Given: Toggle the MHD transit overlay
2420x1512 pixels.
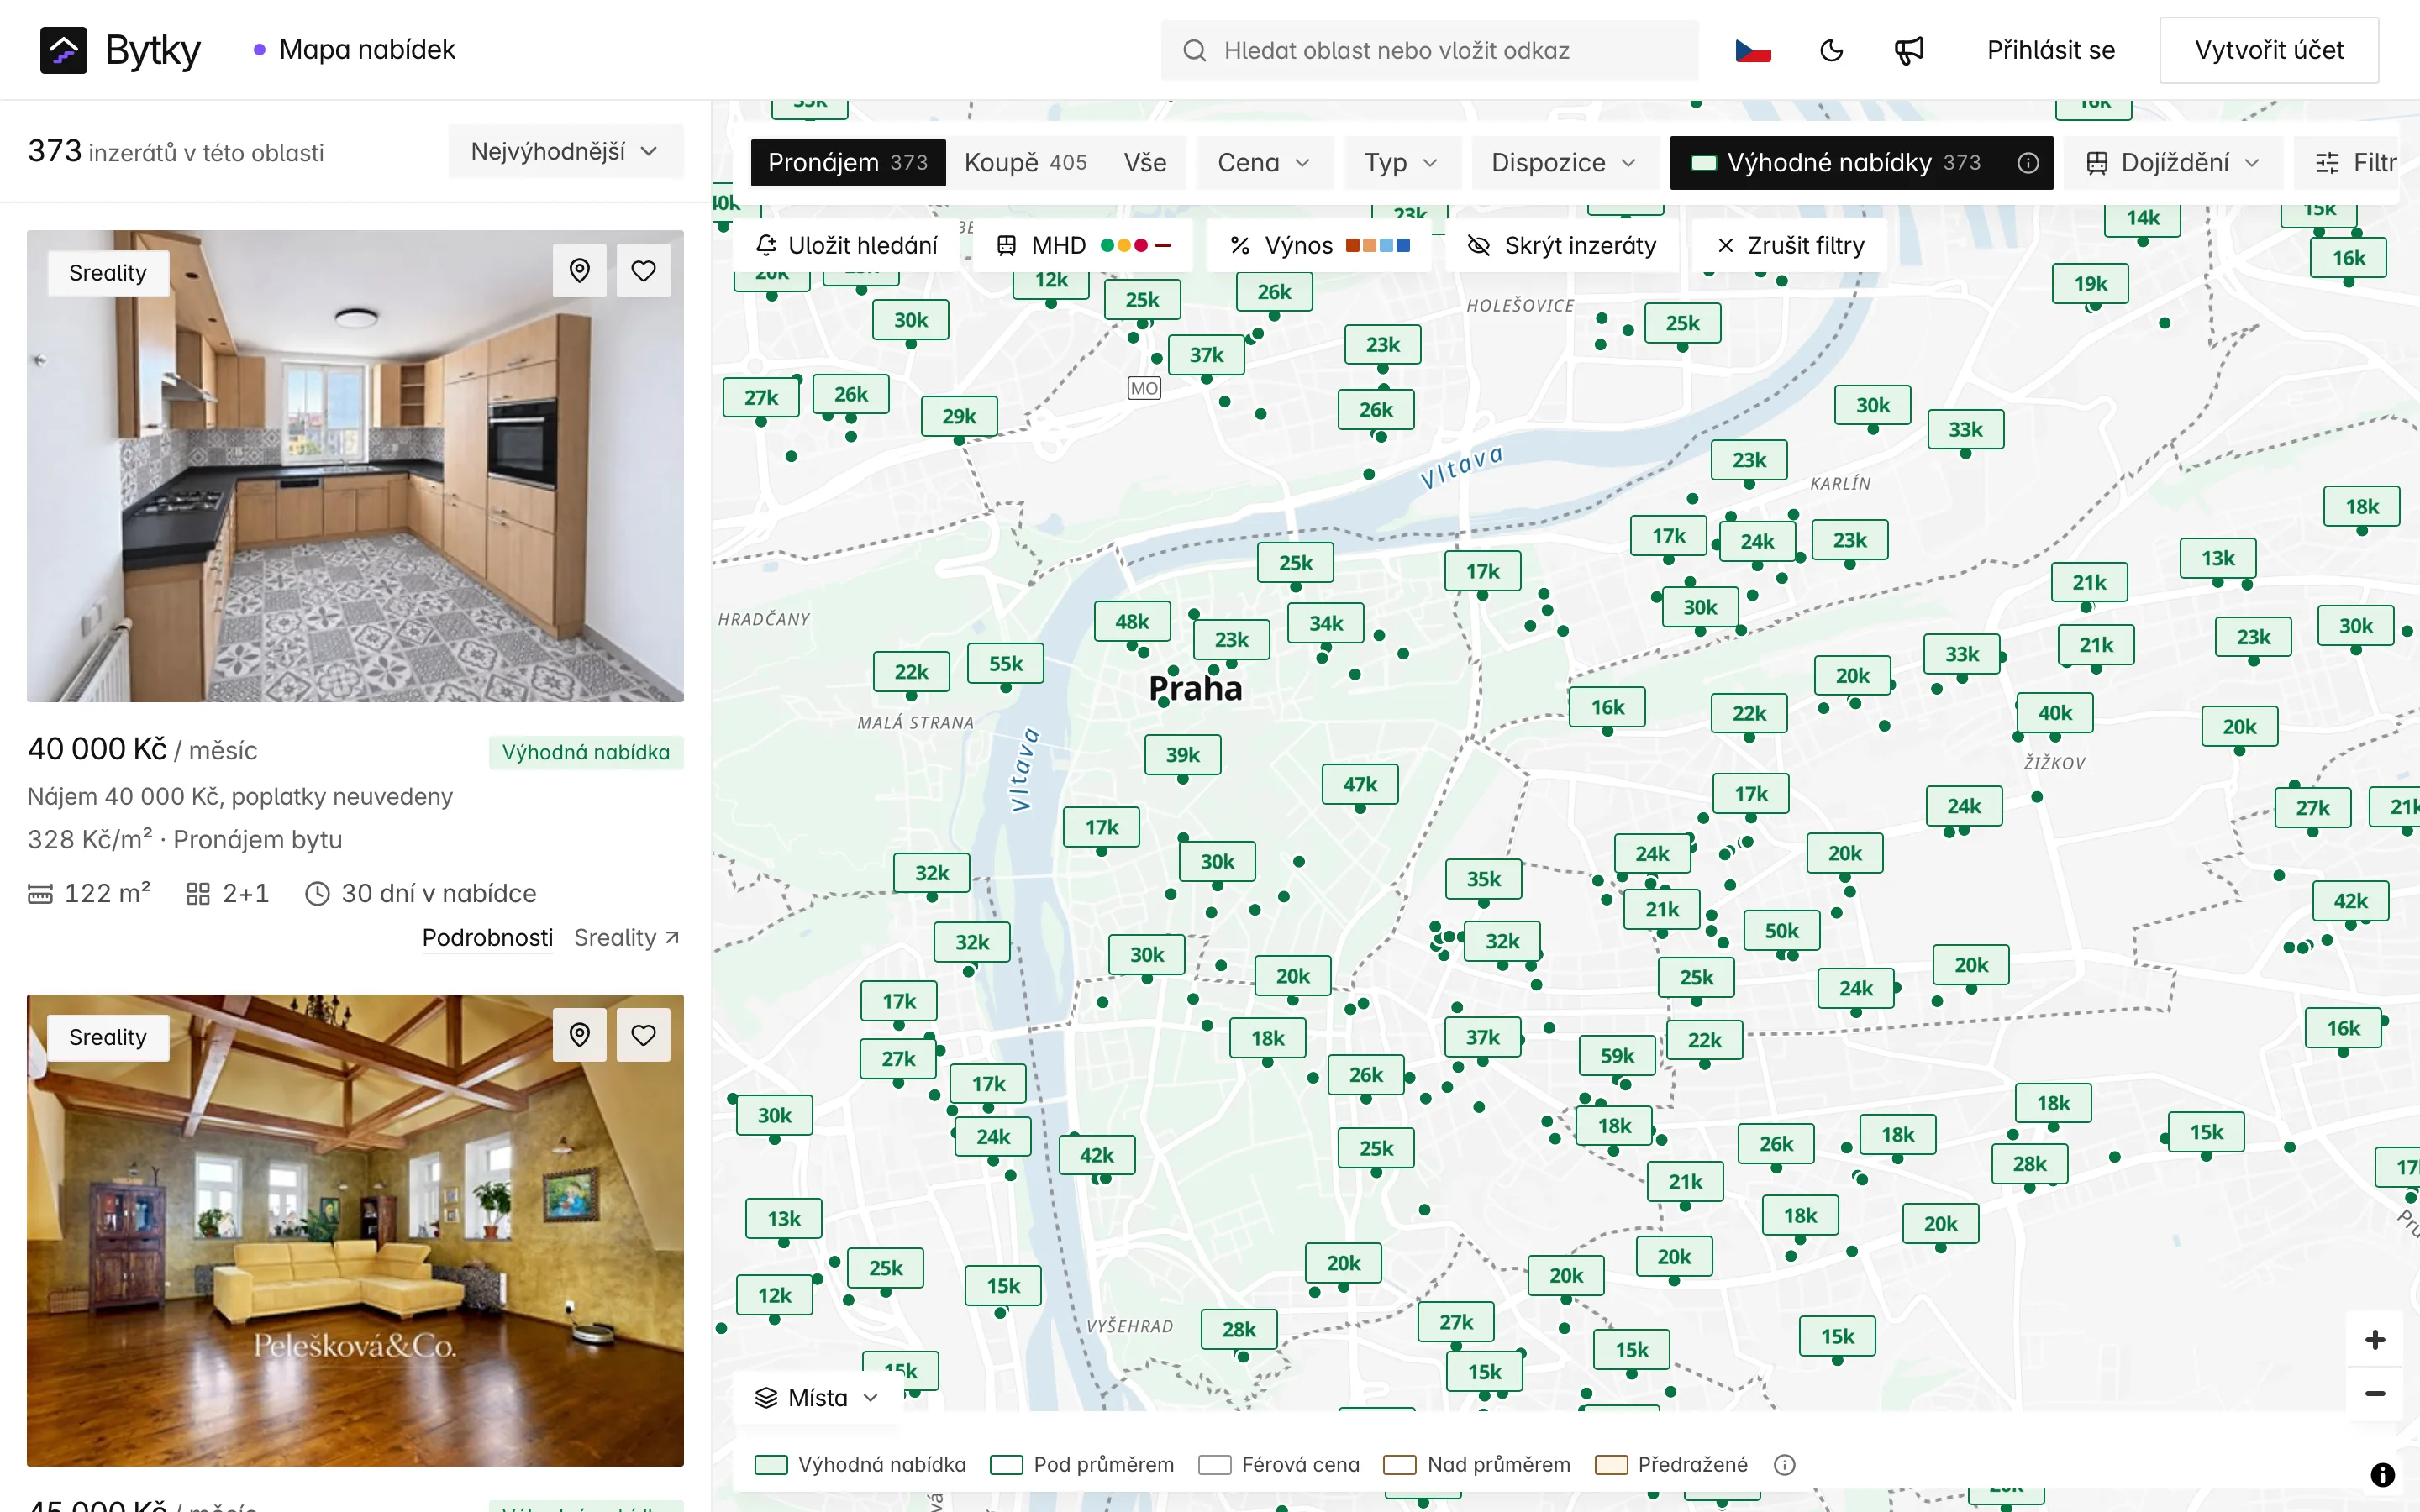Looking at the screenshot, I should [1083, 246].
